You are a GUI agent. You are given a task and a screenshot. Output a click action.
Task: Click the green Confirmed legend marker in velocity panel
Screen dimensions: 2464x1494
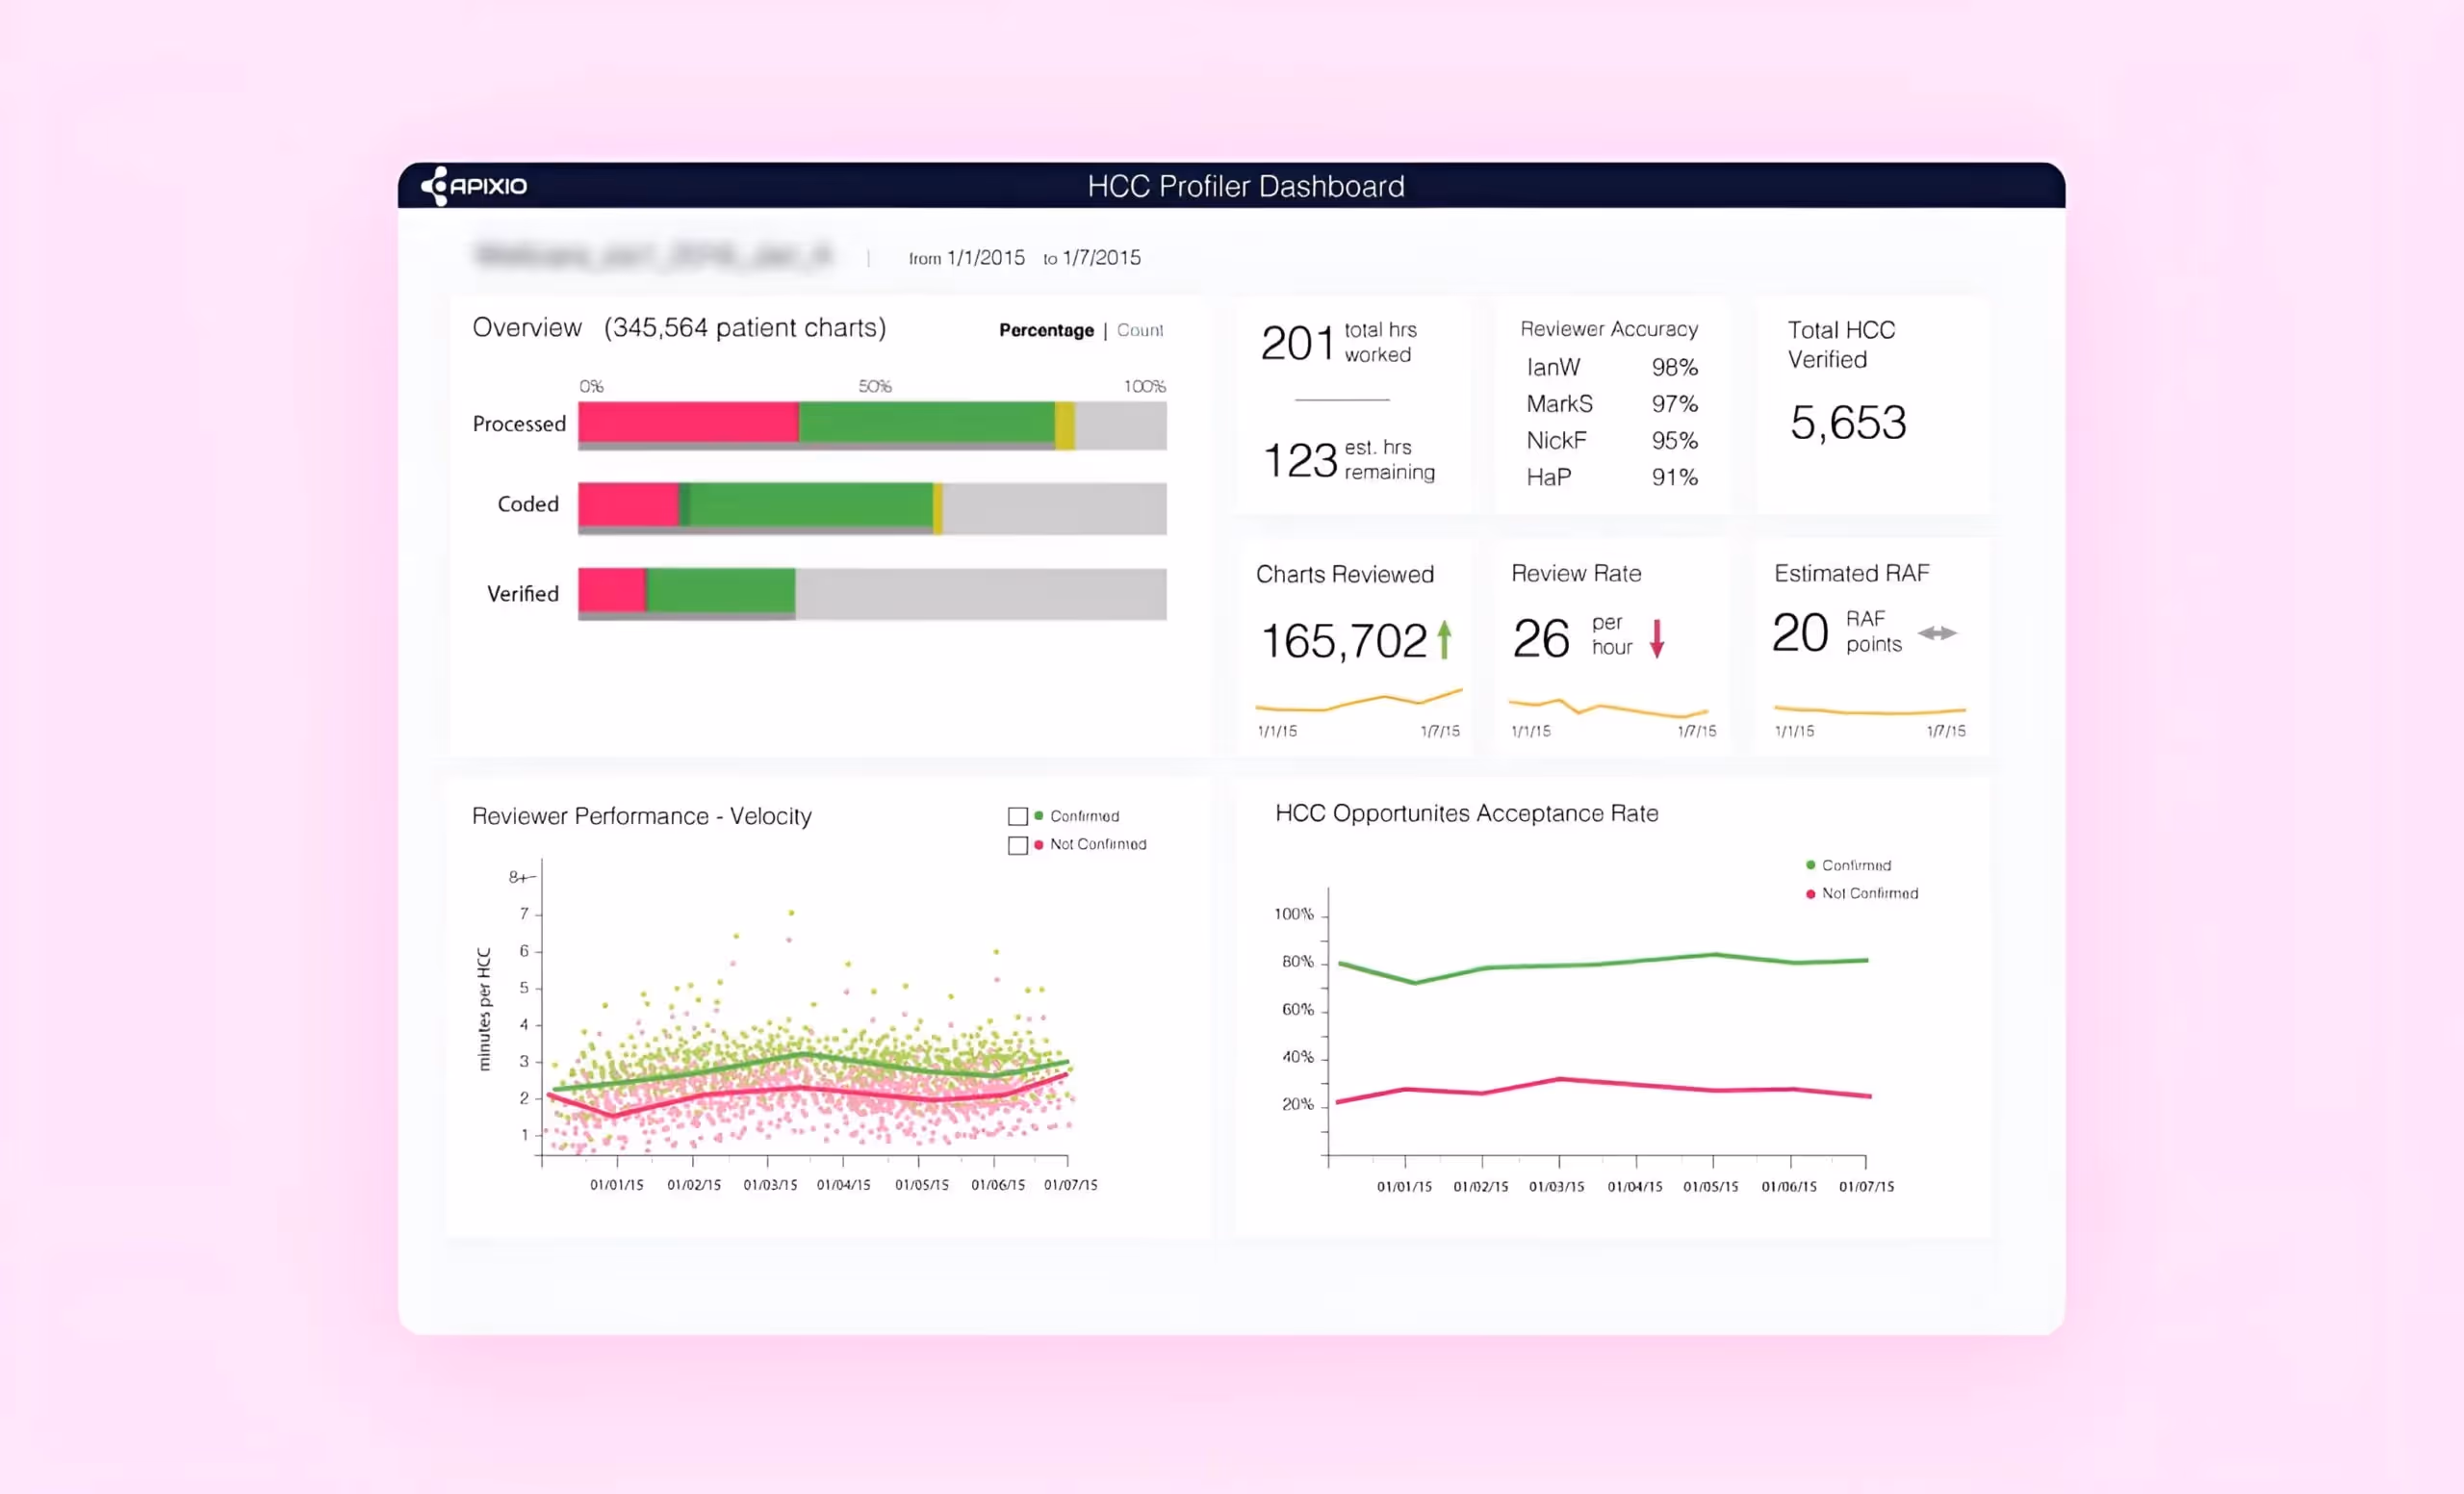(1040, 815)
